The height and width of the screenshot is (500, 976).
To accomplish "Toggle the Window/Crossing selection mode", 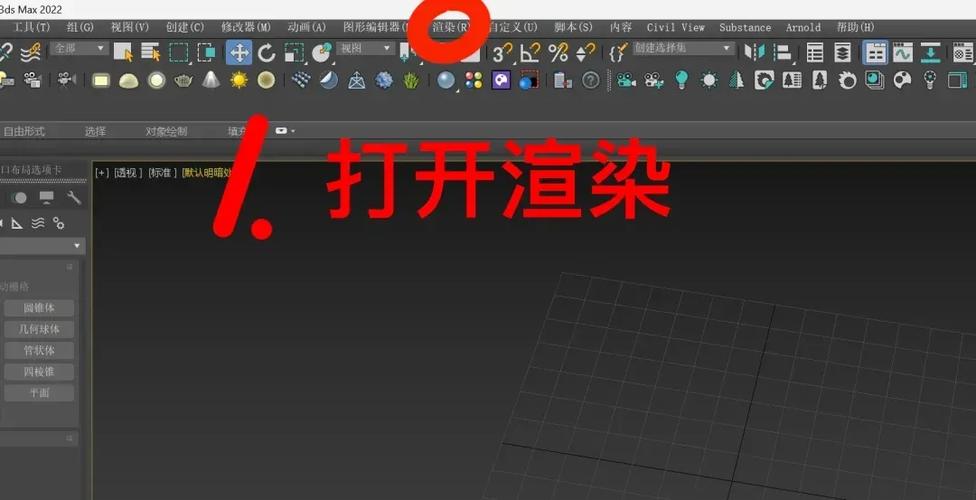I will tap(206, 52).
